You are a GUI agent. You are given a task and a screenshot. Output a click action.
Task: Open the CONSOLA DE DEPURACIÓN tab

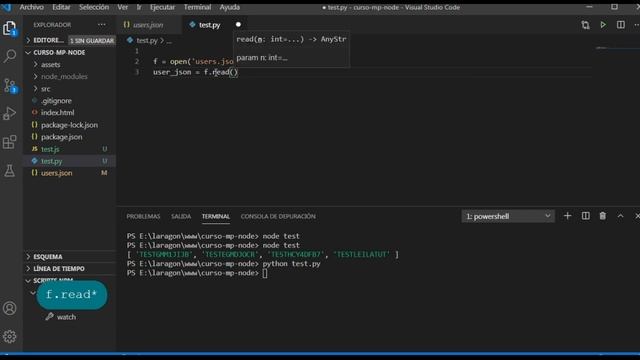(x=278, y=216)
